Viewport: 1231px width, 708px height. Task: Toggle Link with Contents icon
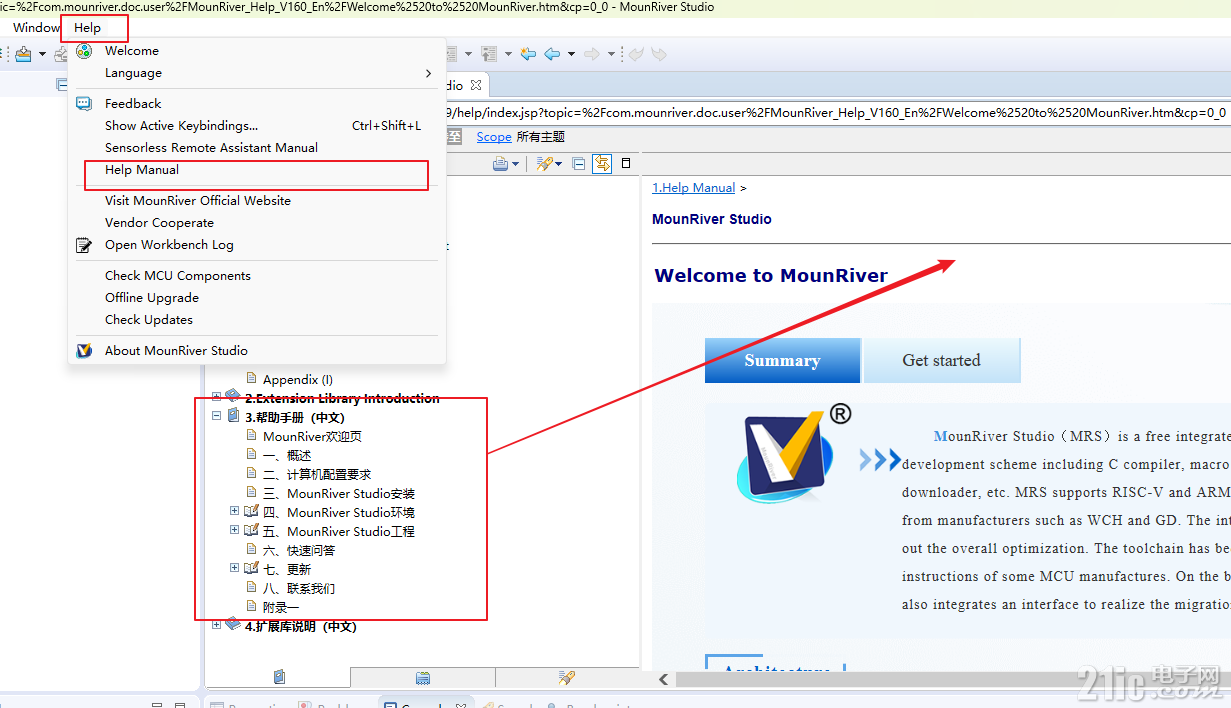tap(602, 164)
